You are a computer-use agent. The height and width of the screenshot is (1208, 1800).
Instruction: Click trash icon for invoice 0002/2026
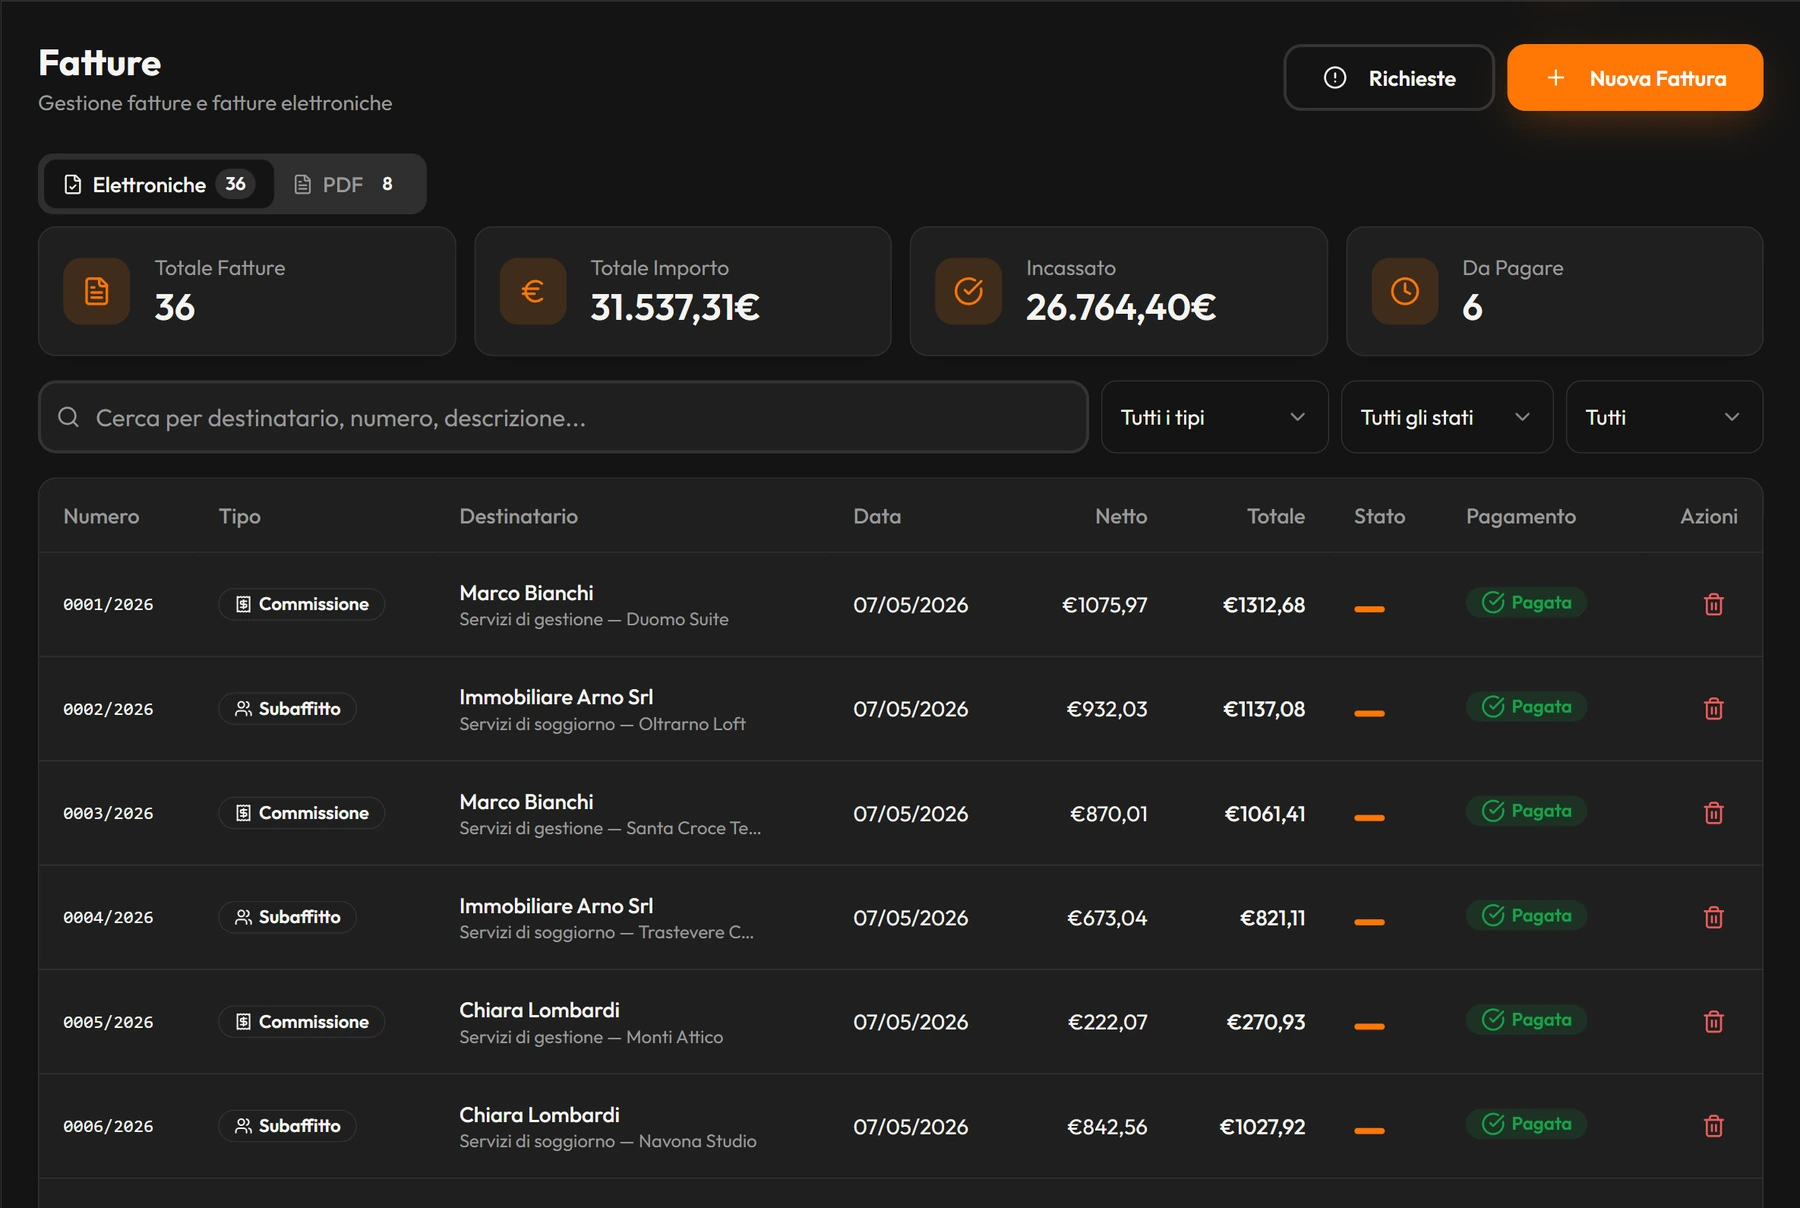[1713, 709]
